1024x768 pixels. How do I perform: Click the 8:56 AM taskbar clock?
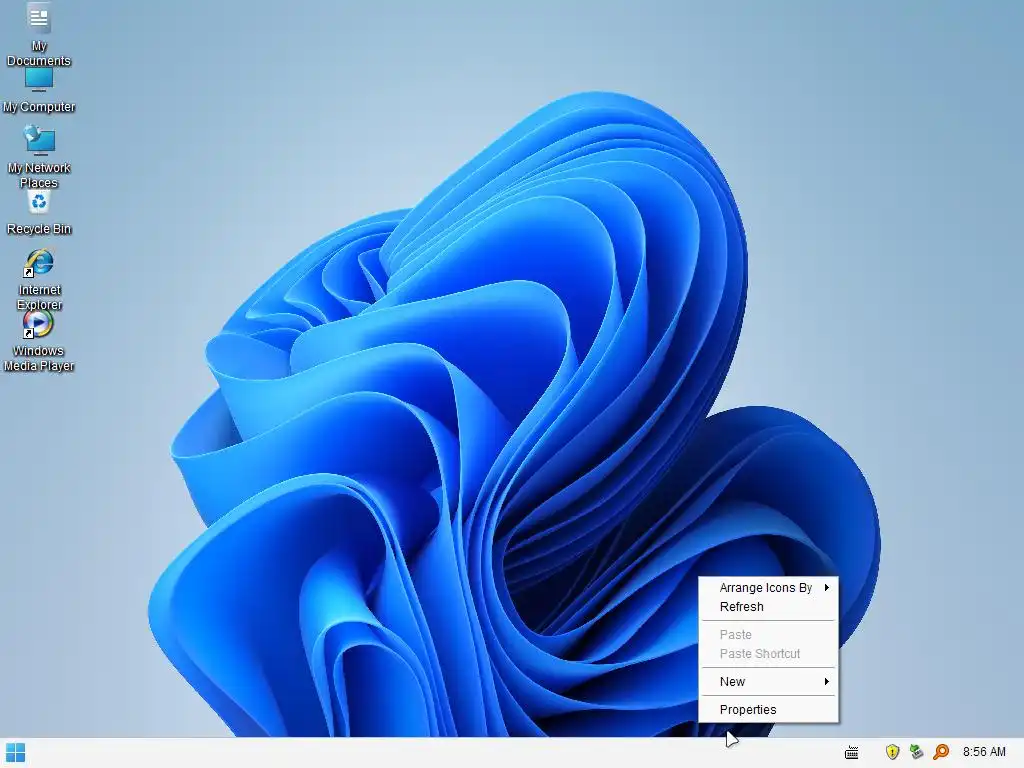click(x=984, y=752)
